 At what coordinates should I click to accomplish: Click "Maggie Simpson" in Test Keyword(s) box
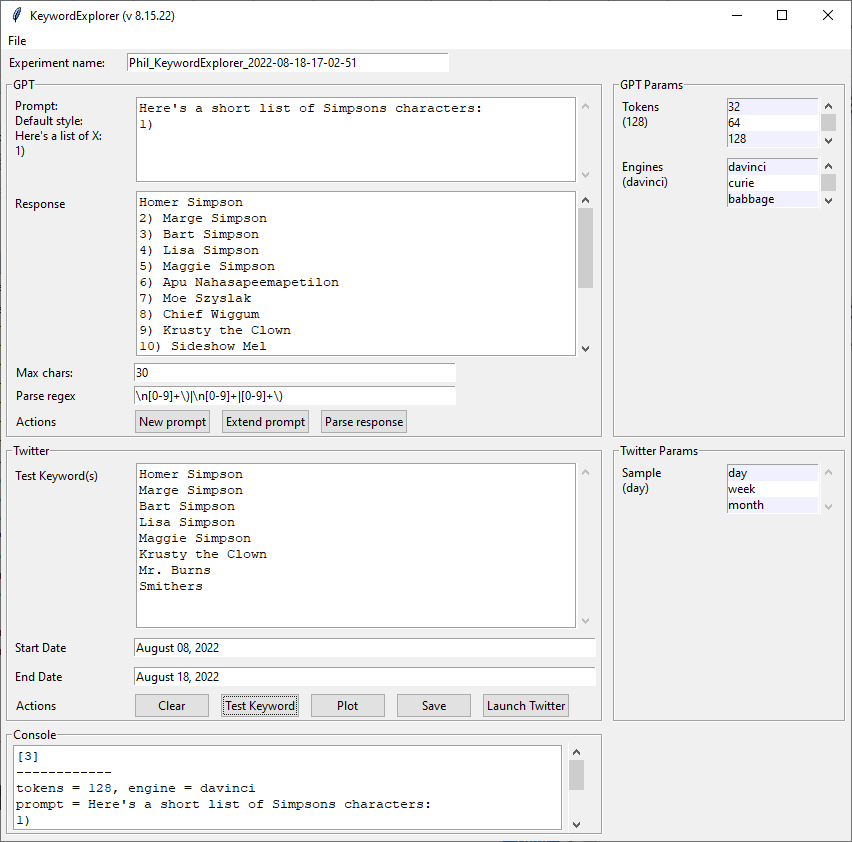(x=195, y=538)
